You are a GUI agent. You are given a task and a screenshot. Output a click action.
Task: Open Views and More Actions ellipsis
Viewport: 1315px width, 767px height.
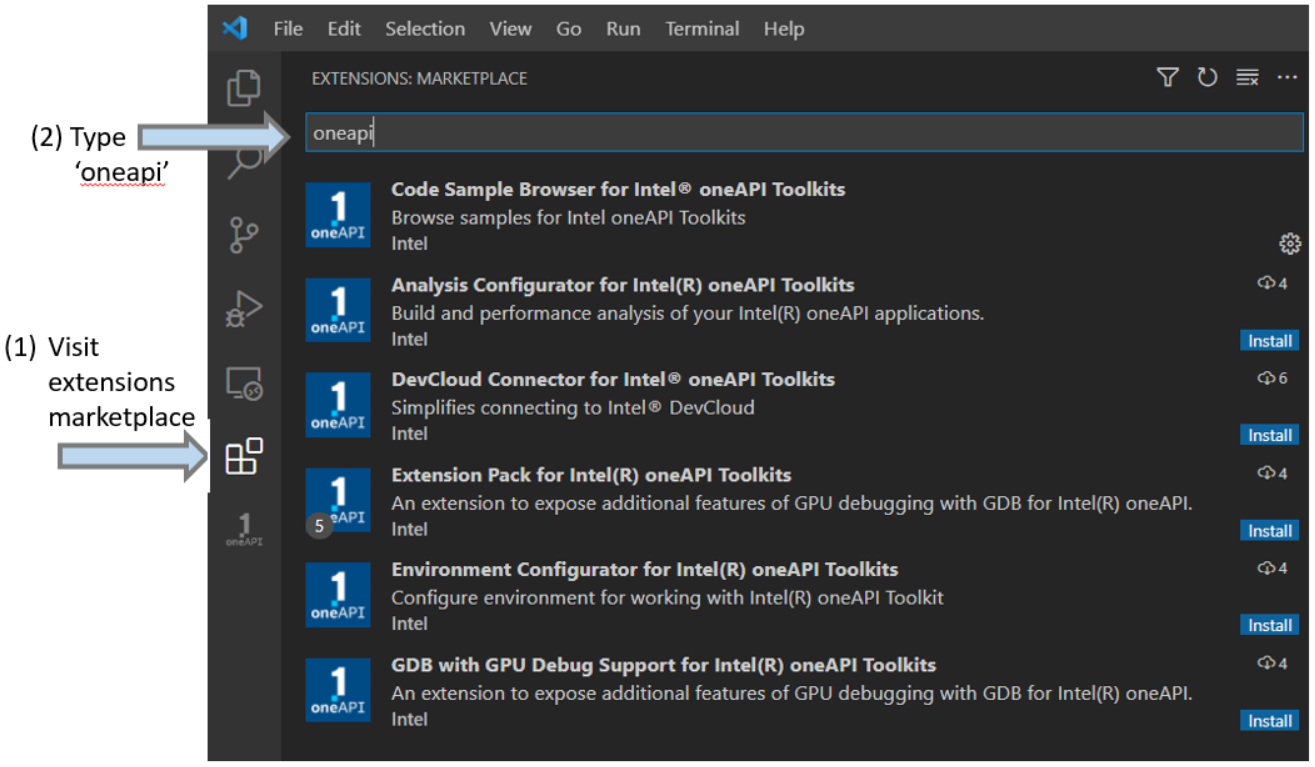[x=1287, y=77]
